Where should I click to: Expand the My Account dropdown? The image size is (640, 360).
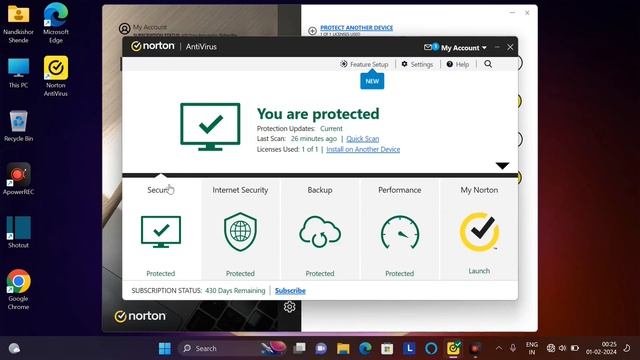point(464,48)
